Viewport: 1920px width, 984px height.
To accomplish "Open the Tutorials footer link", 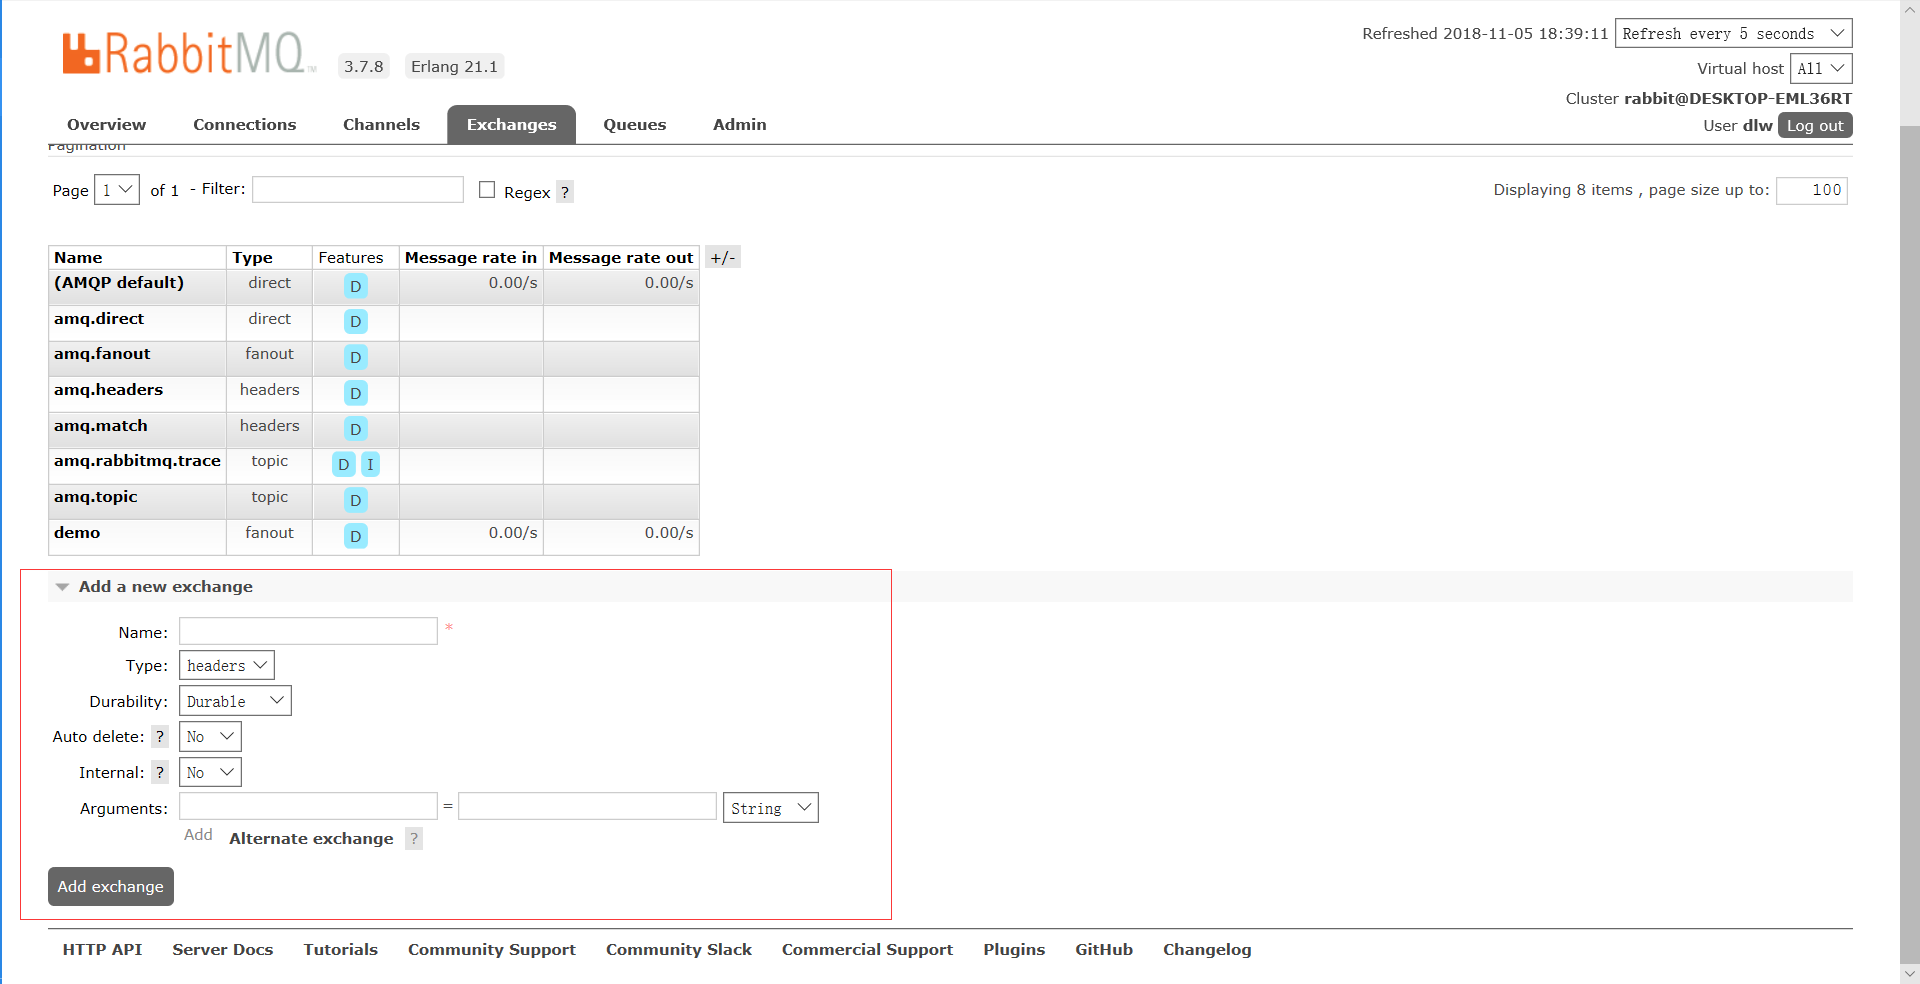I will pyautogui.click(x=341, y=950).
